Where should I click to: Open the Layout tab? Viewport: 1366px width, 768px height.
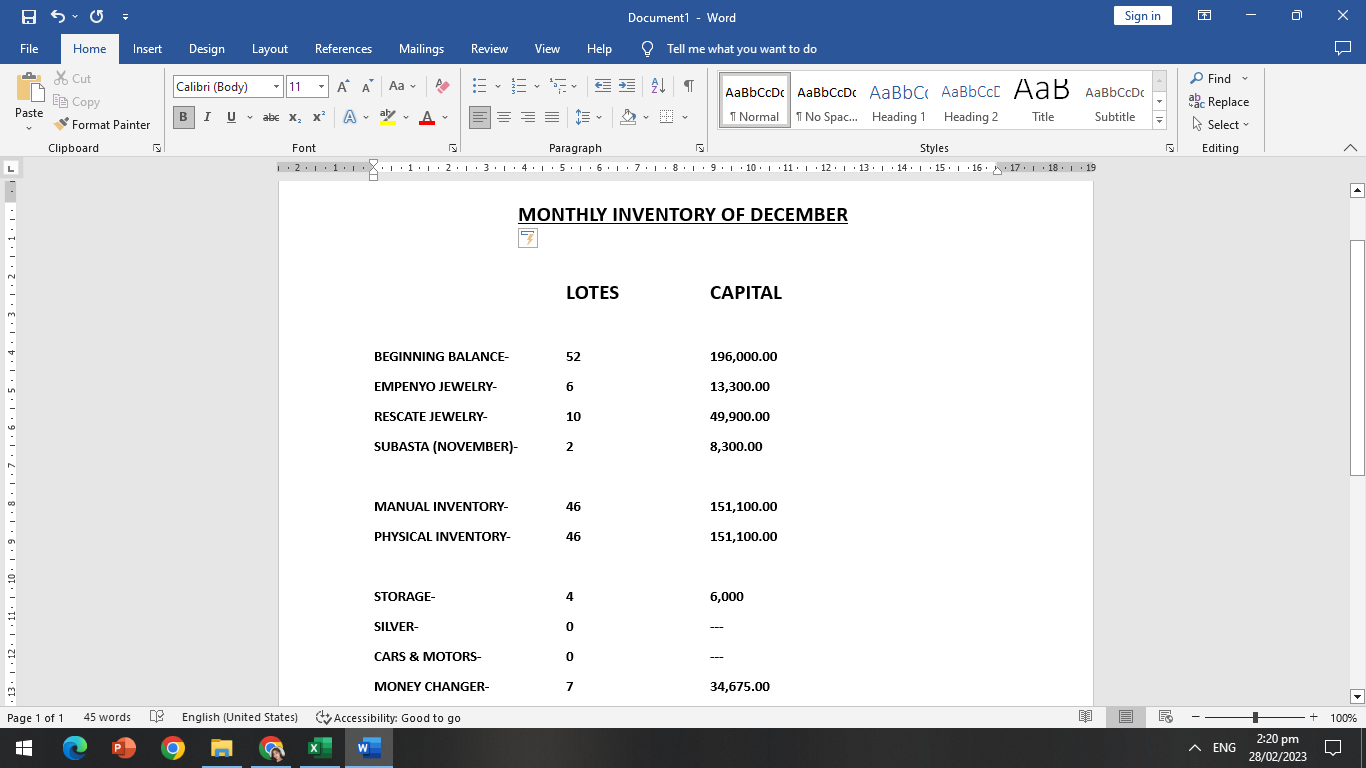click(x=270, y=48)
